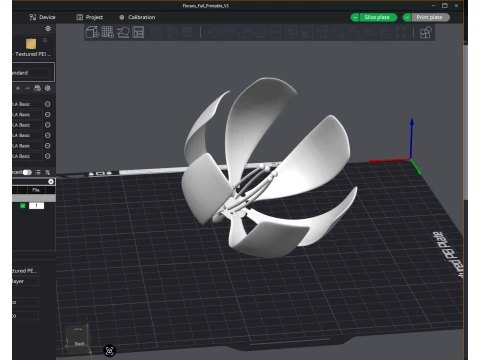Click the minus icon to remove filament

pyautogui.click(x=28, y=88)
